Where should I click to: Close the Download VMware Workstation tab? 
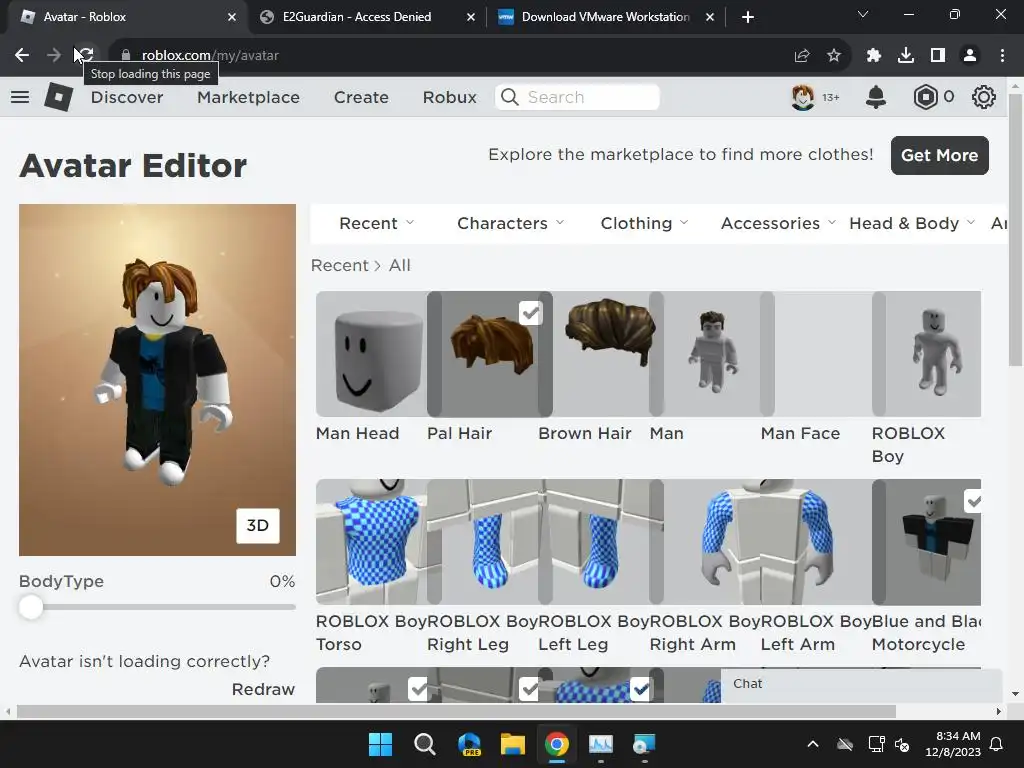(x=710, y=17)
